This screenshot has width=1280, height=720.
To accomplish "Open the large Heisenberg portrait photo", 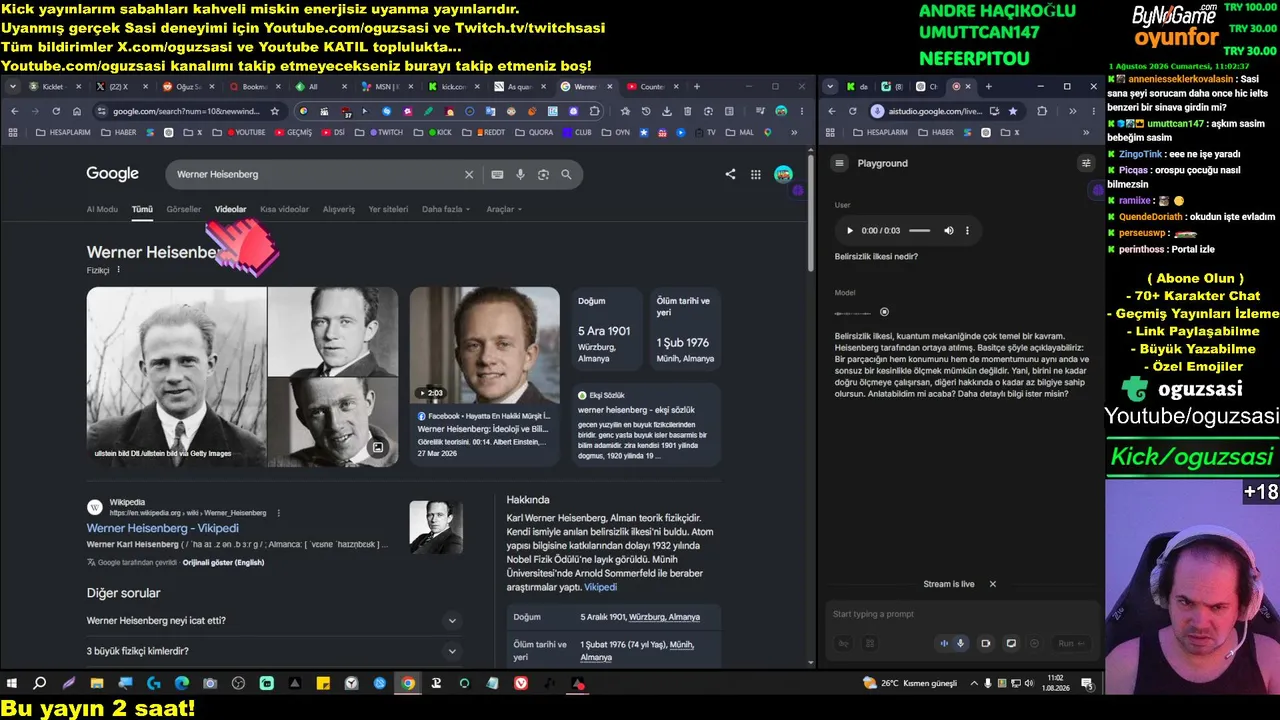I will click(177, 377).
